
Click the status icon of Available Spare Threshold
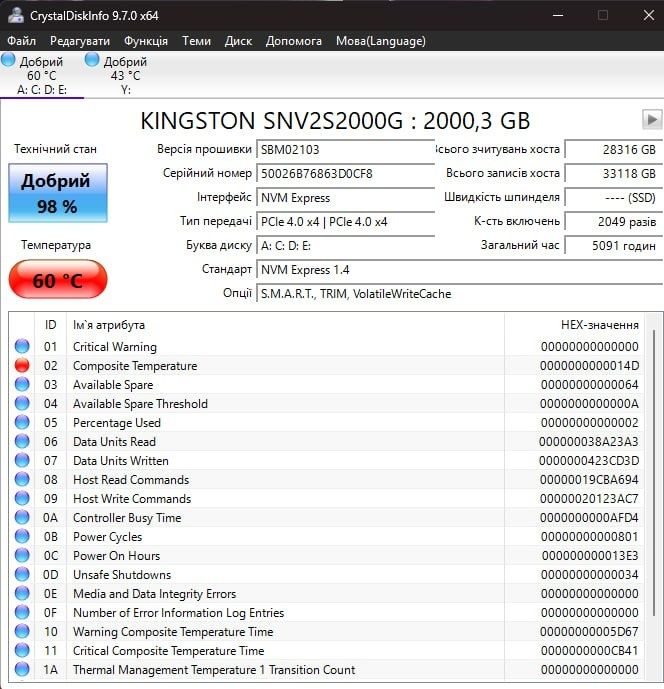[x=22, y=403]
